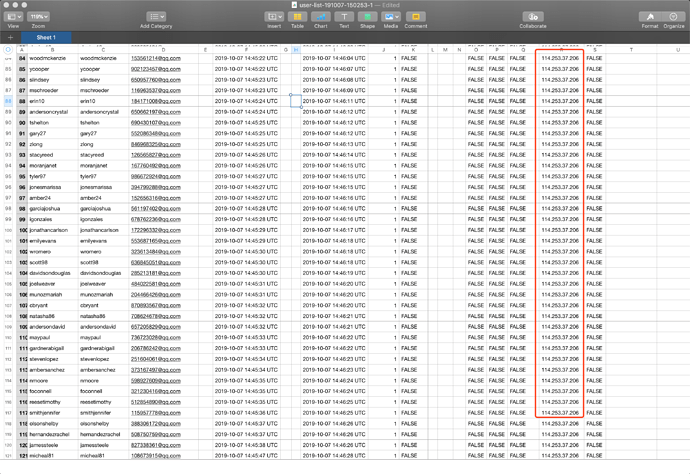Open the Insert menu in toolbar
The width and height of the screenshot is (690, 474).
point(274,17)
